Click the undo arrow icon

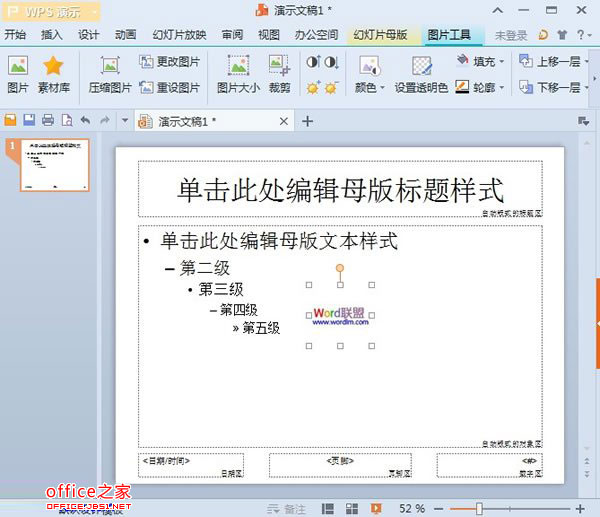click(x=86, y=121)
